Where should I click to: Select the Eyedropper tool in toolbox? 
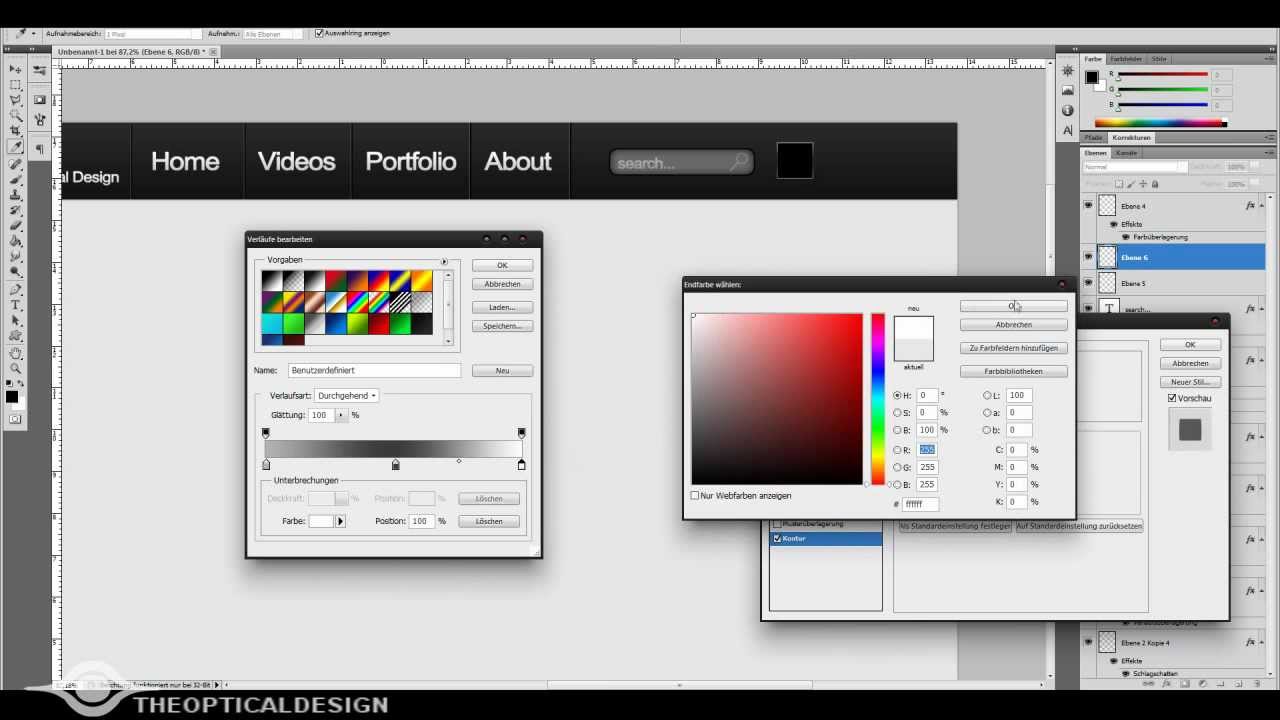coord(16,147)
